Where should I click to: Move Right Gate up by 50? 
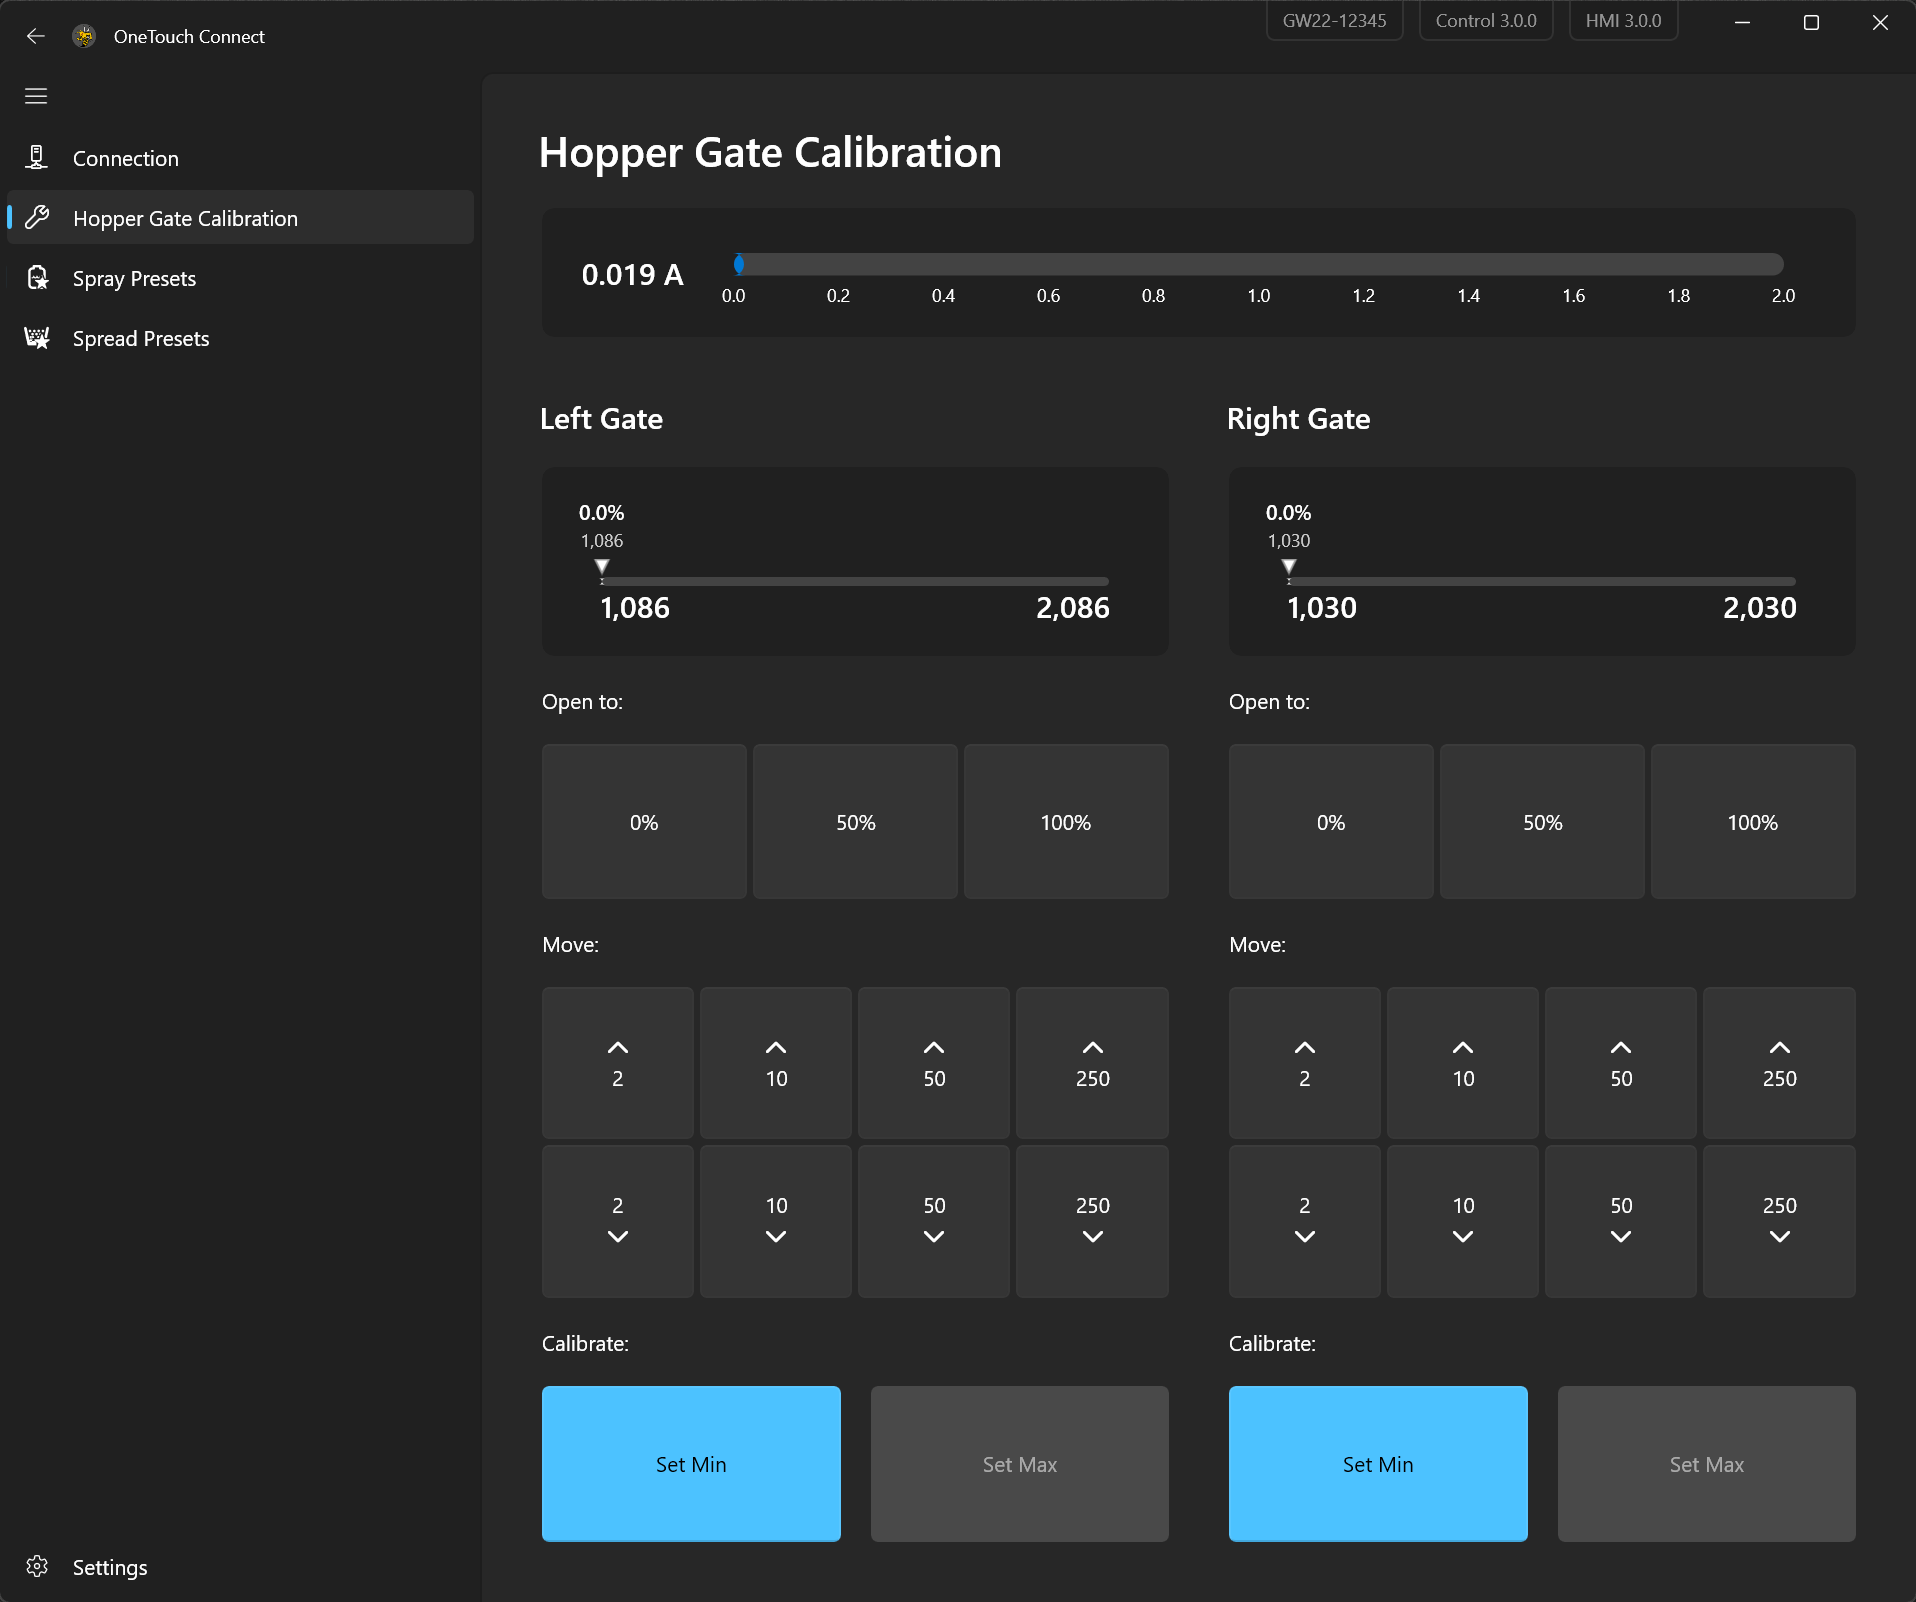tap(1621, 1063)
